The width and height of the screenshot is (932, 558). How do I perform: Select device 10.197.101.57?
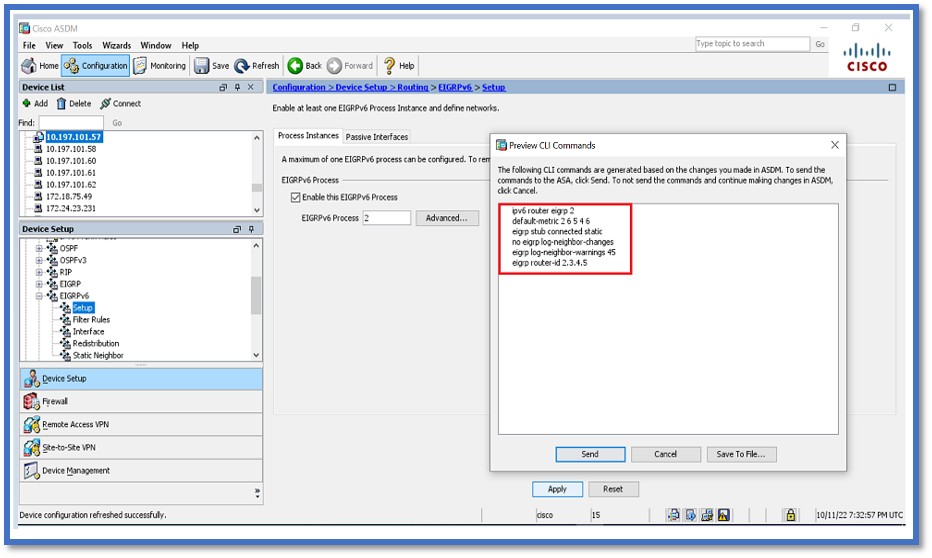coord(74,137)
